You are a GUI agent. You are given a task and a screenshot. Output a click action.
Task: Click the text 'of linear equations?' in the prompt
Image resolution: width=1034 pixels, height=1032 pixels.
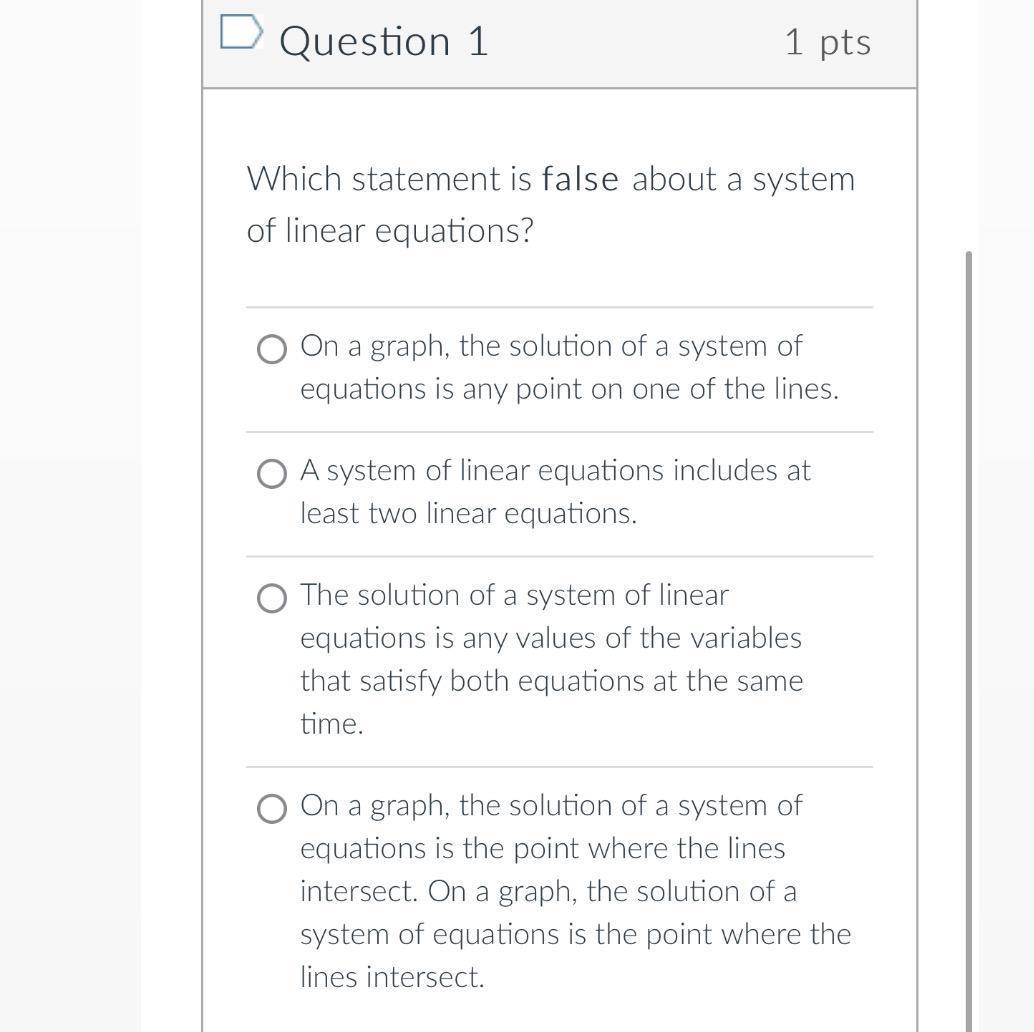point(390,230)
